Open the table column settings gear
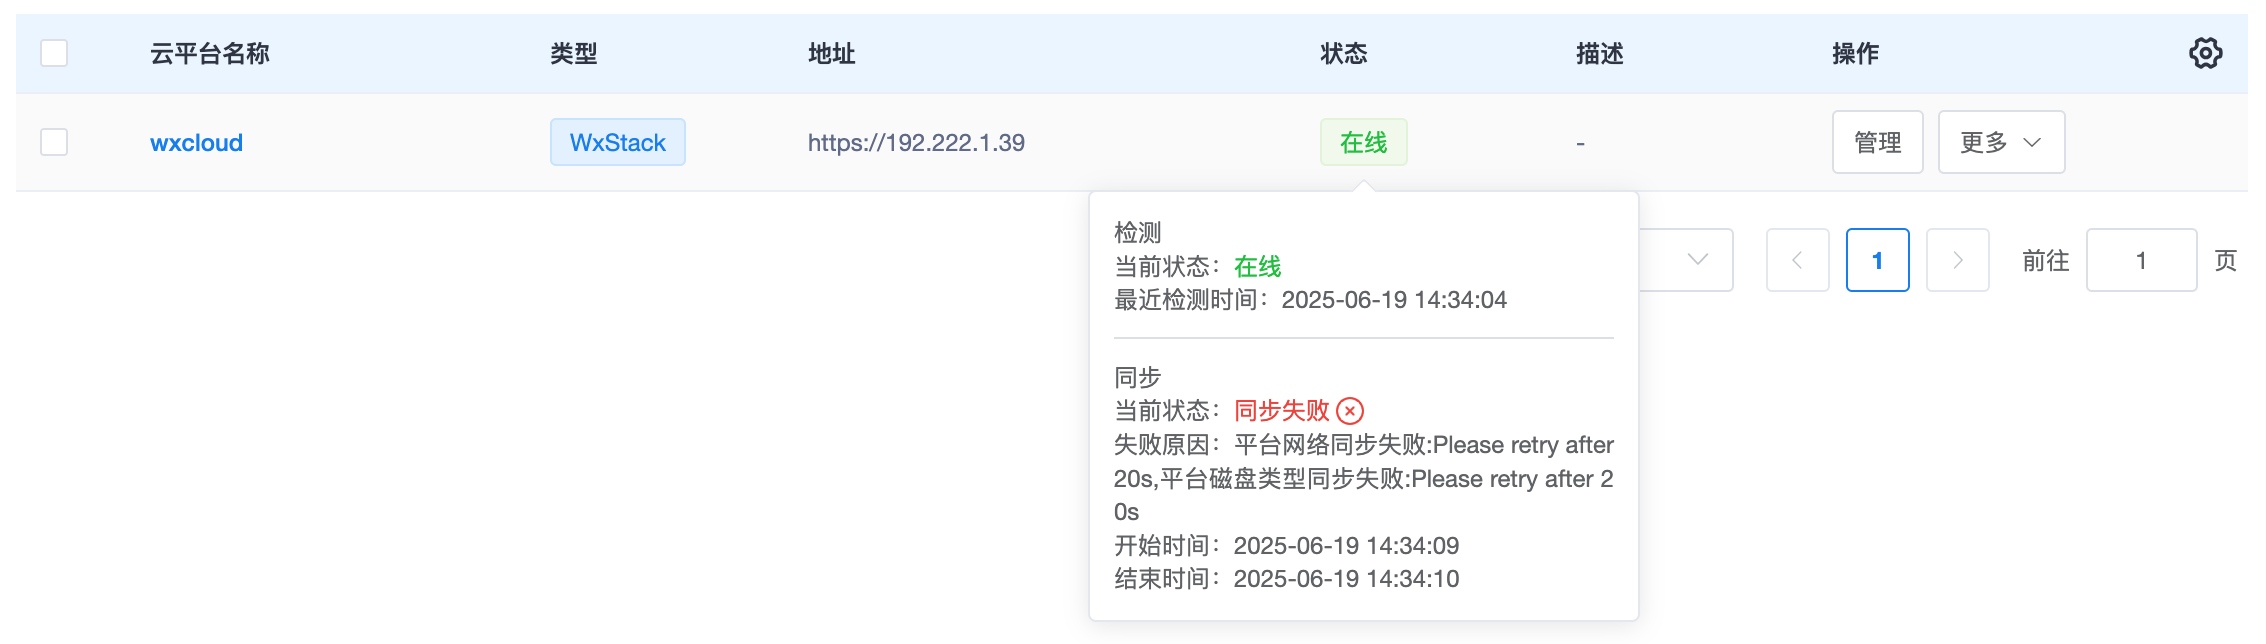The width and height of the screenshot is (2266, 644). pyautogui.click(x=2205, y=53)
